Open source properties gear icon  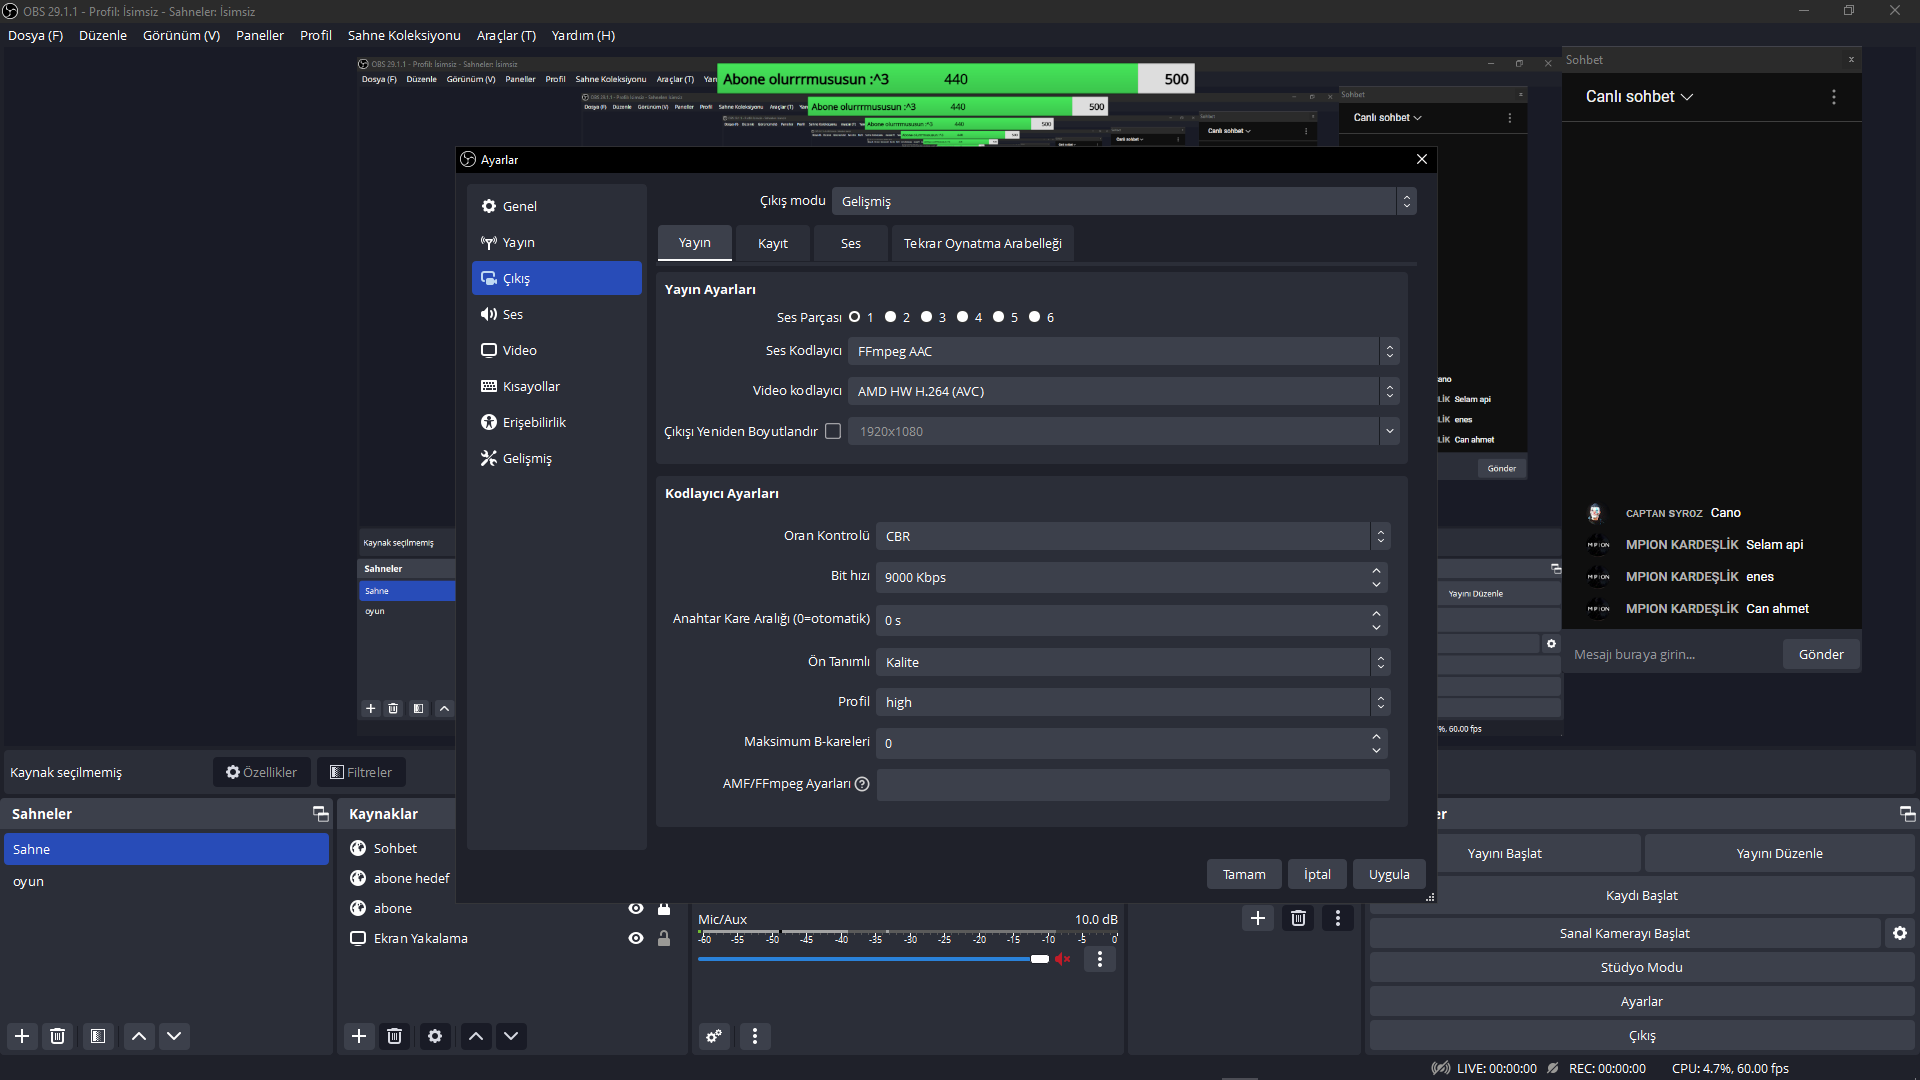(x=435, y=1036)
